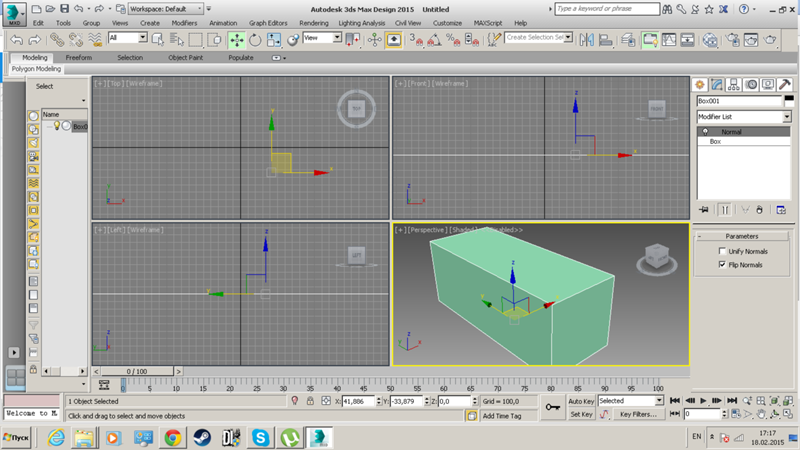
Task: Open the Workspace: Default dropdown
Action: point(165,9)
